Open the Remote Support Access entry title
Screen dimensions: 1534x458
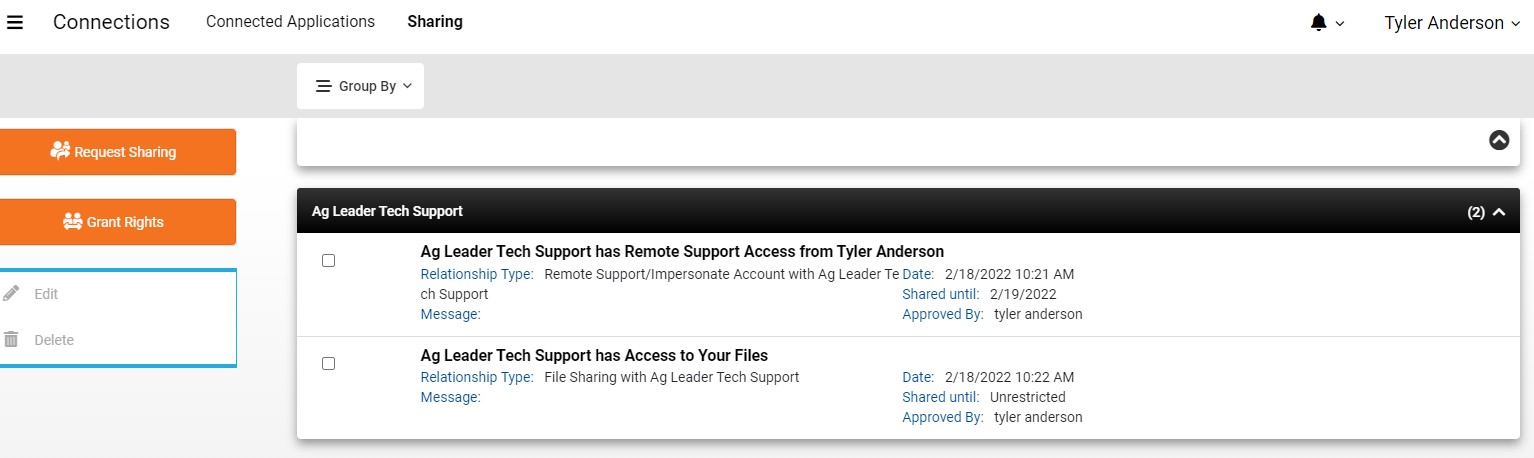[x=682, y=252]
